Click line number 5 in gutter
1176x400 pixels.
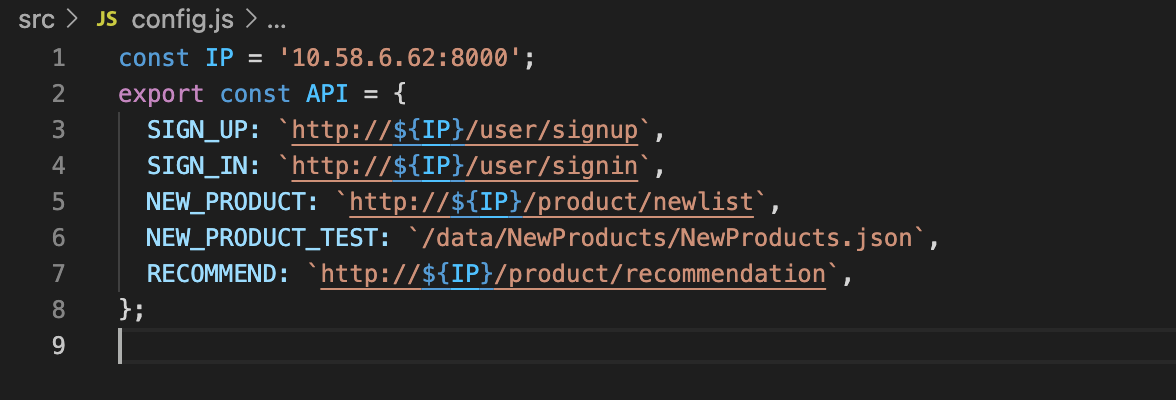click(x=58, y=203)
